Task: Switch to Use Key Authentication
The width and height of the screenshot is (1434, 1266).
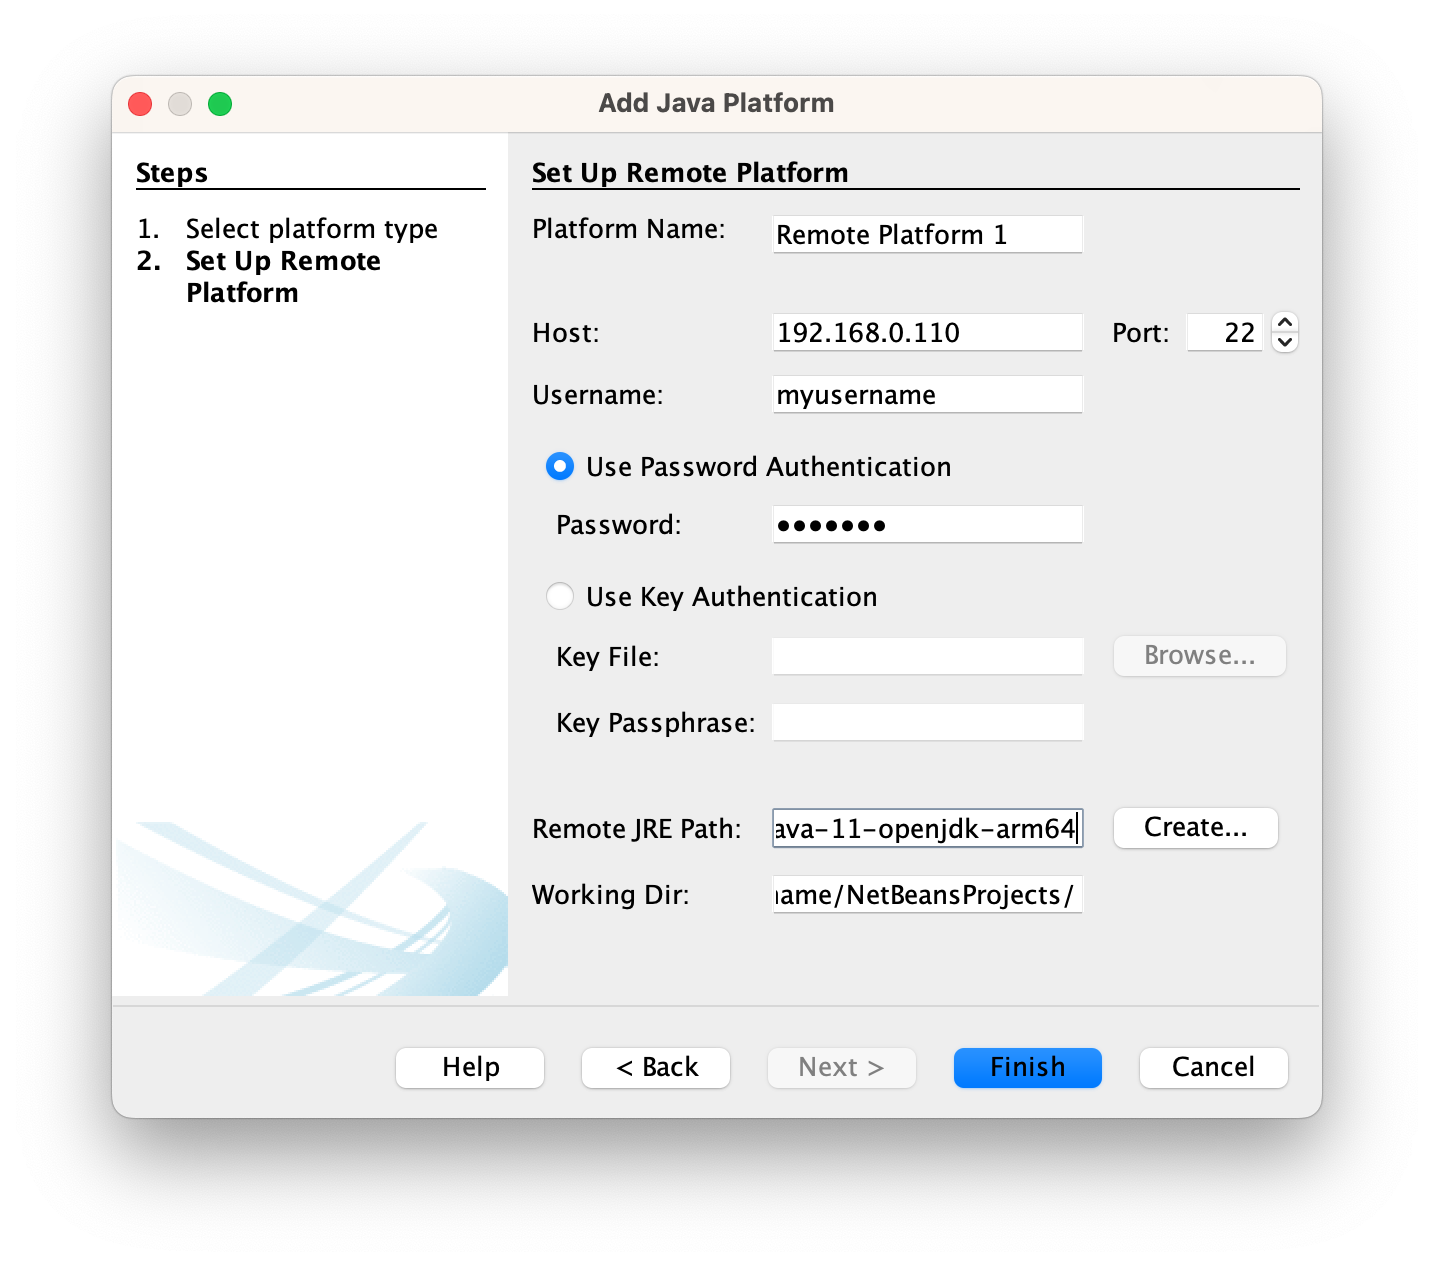Action: click(560, 596)
